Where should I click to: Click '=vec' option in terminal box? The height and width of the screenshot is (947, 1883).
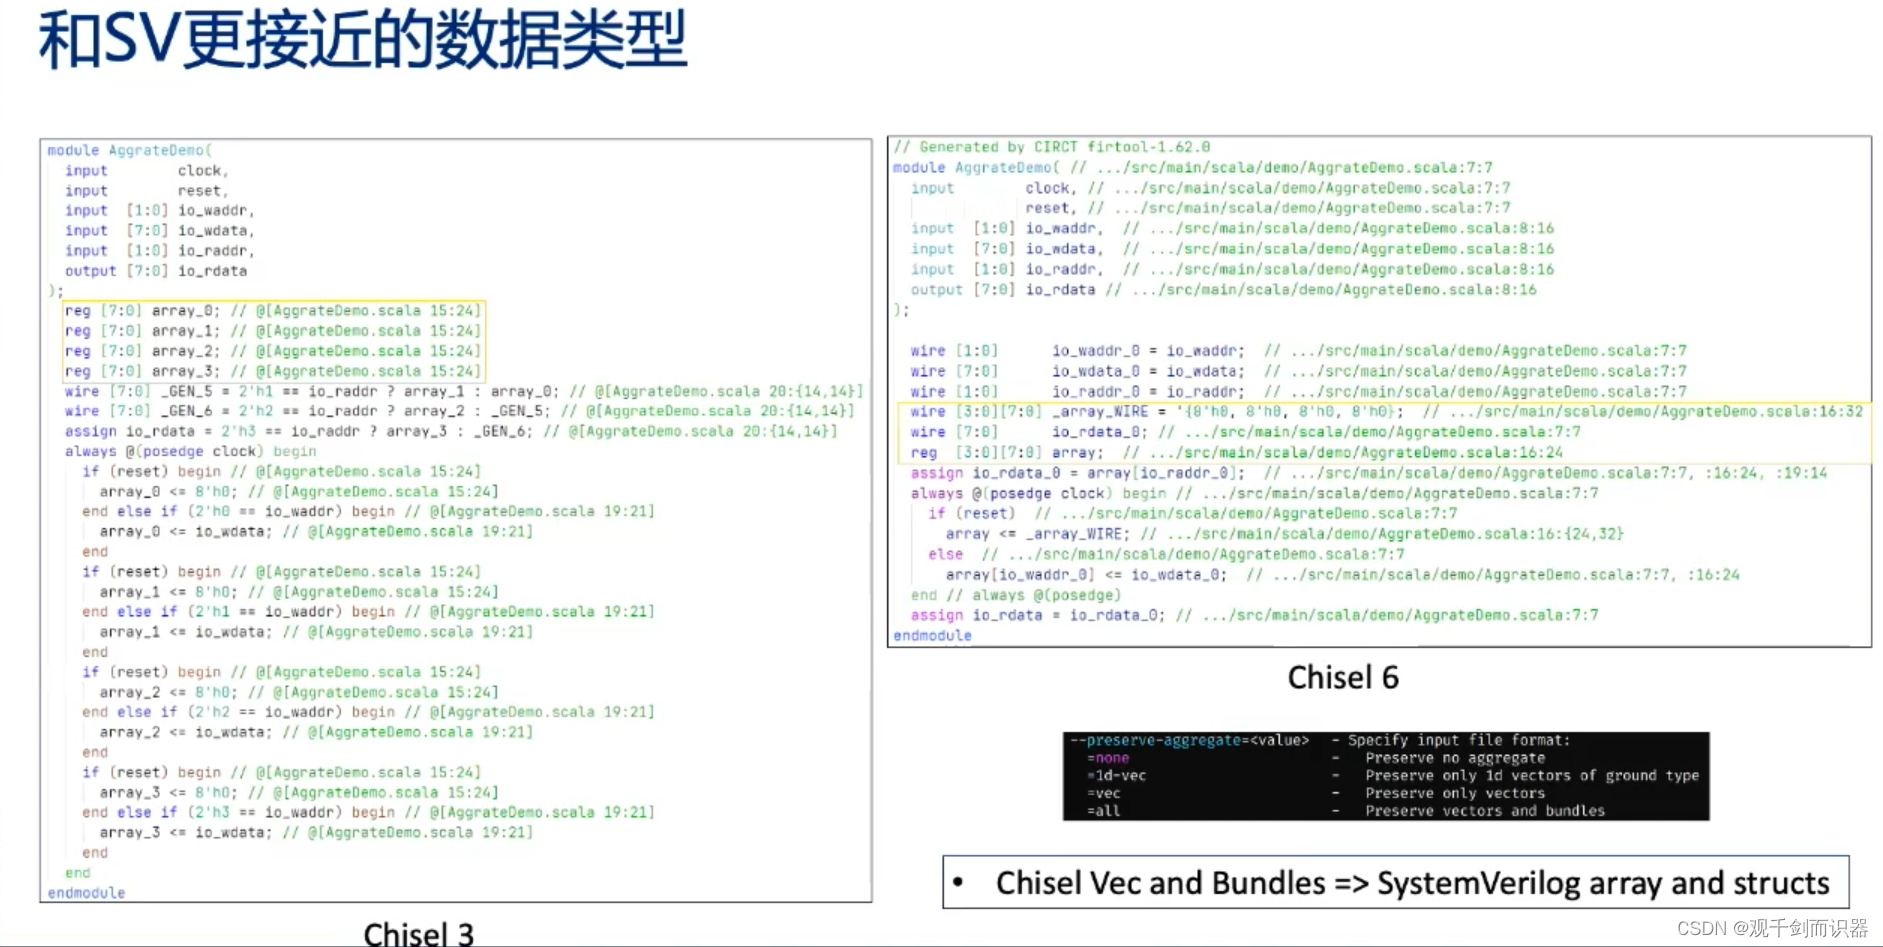(1104, 793)
